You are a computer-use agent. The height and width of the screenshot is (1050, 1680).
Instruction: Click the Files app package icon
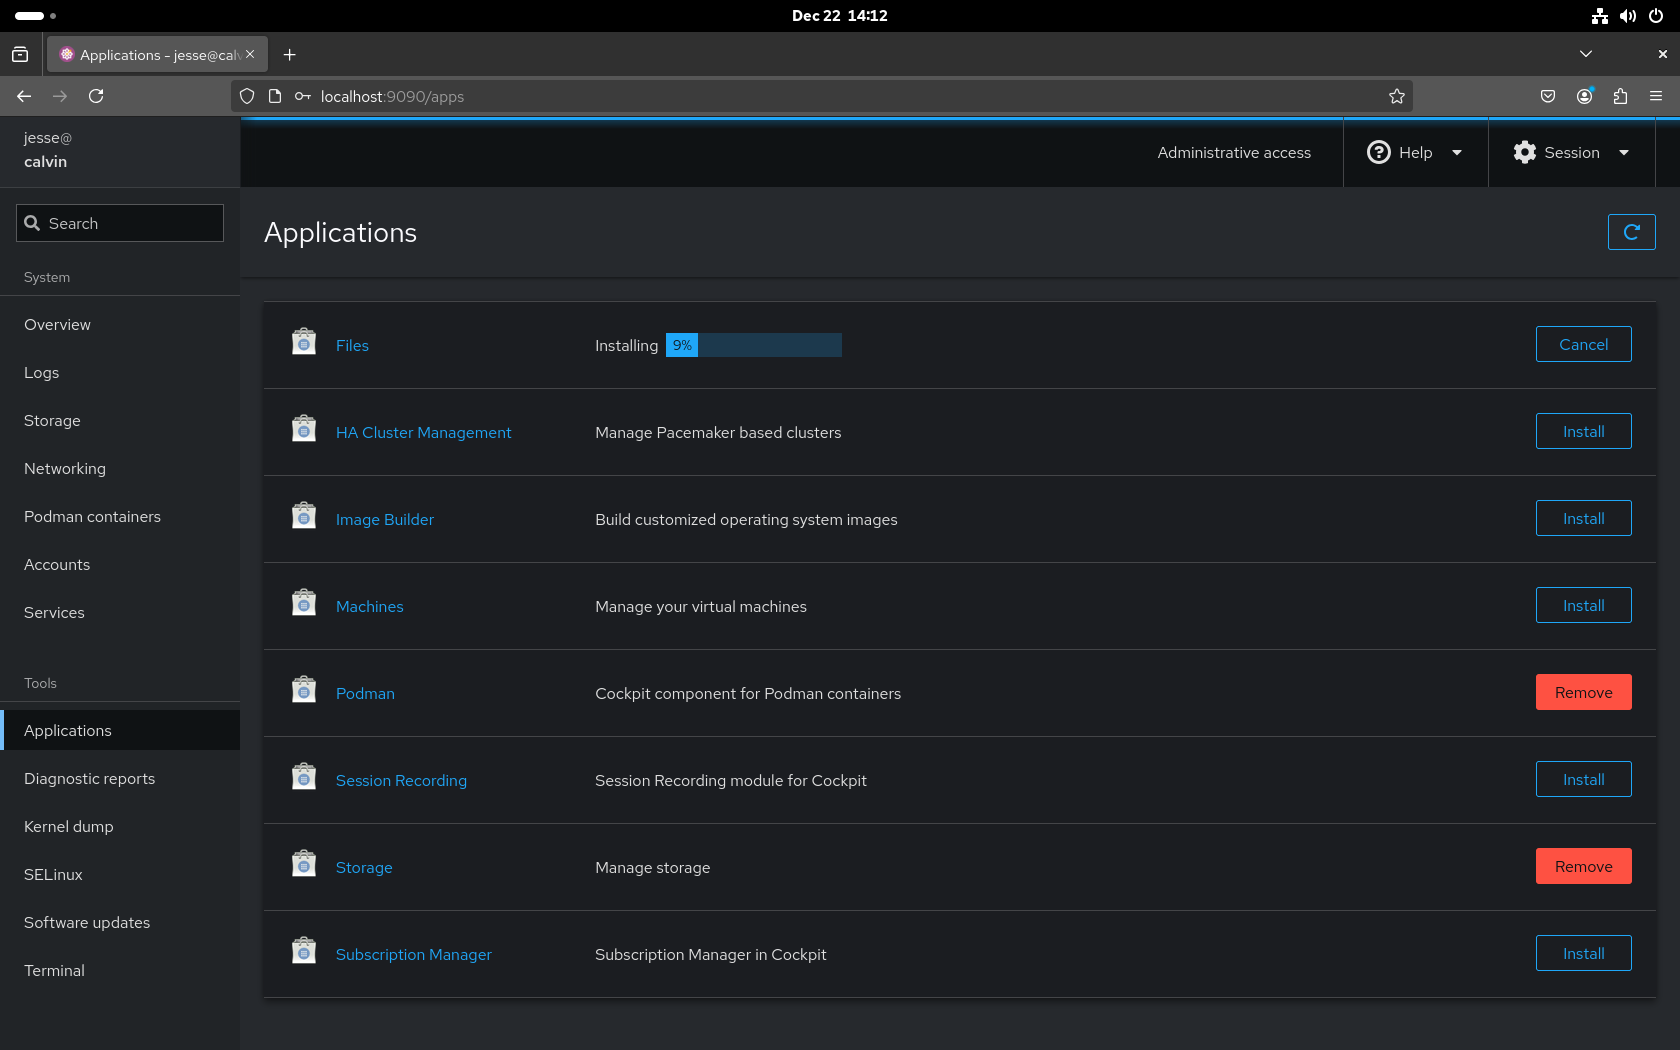[x=304, y=342]
